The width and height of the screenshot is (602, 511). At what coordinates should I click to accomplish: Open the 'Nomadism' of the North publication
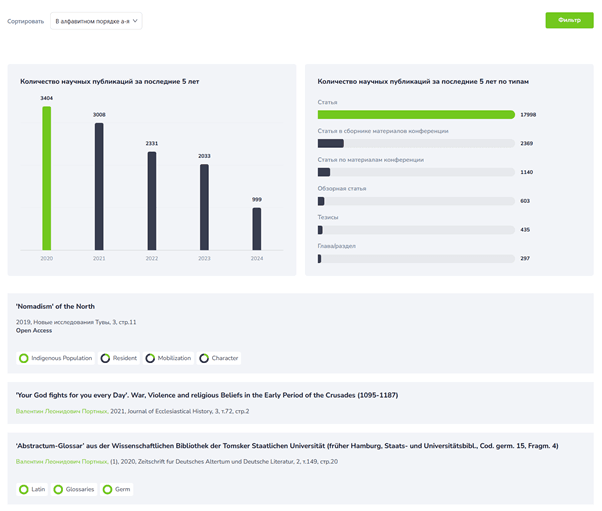(x=55, y=306)
